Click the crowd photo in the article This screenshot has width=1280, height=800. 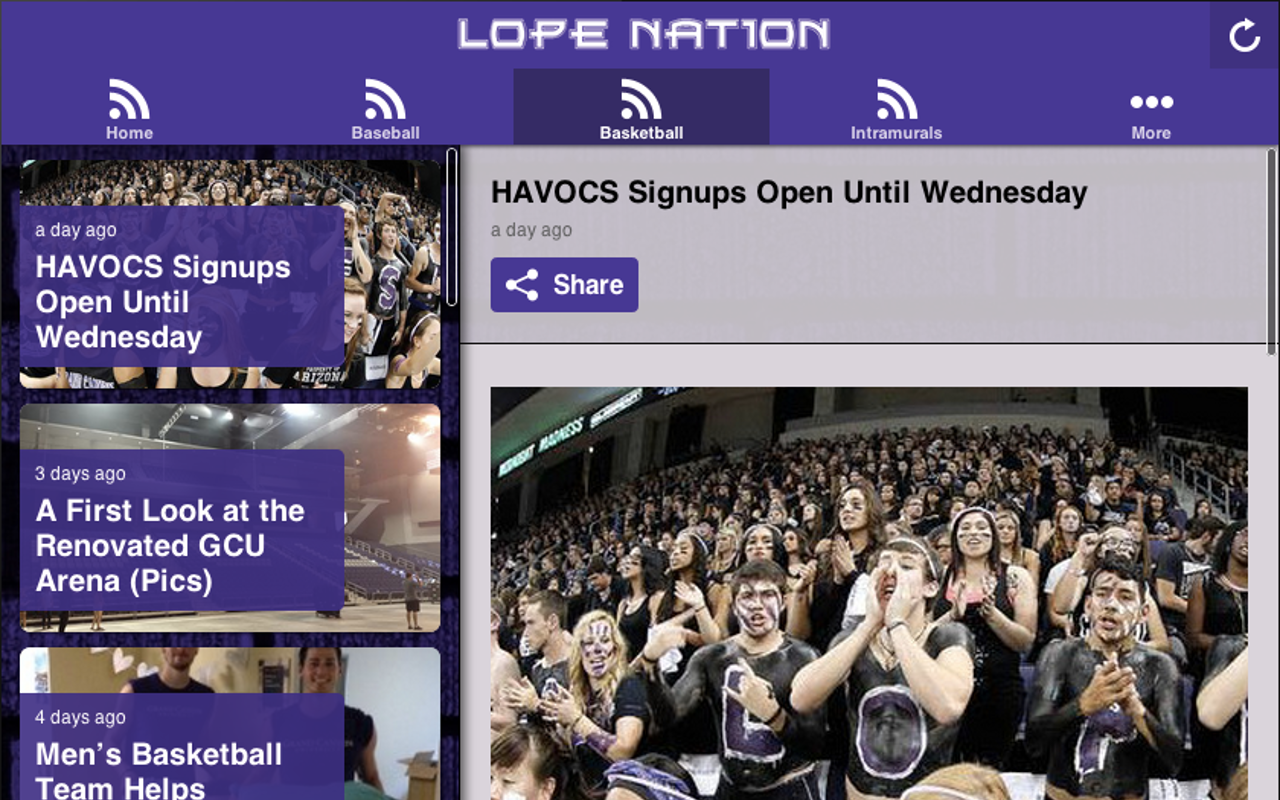tap(869, 593)
